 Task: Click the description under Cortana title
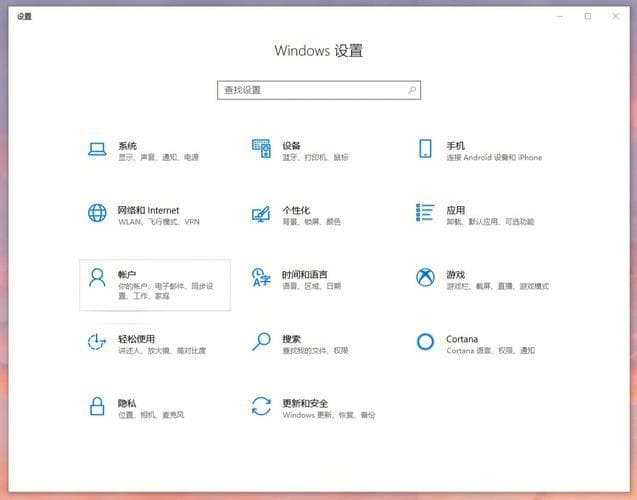coord(490,351)
